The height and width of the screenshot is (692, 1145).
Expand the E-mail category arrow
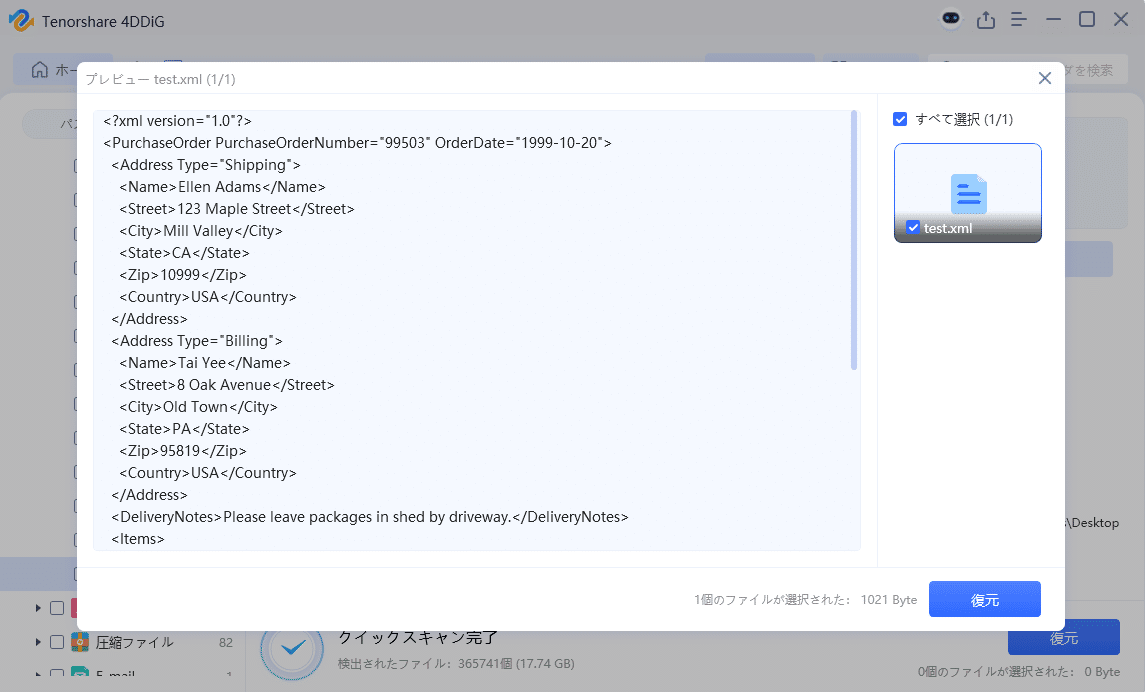[x=38, y=675]
